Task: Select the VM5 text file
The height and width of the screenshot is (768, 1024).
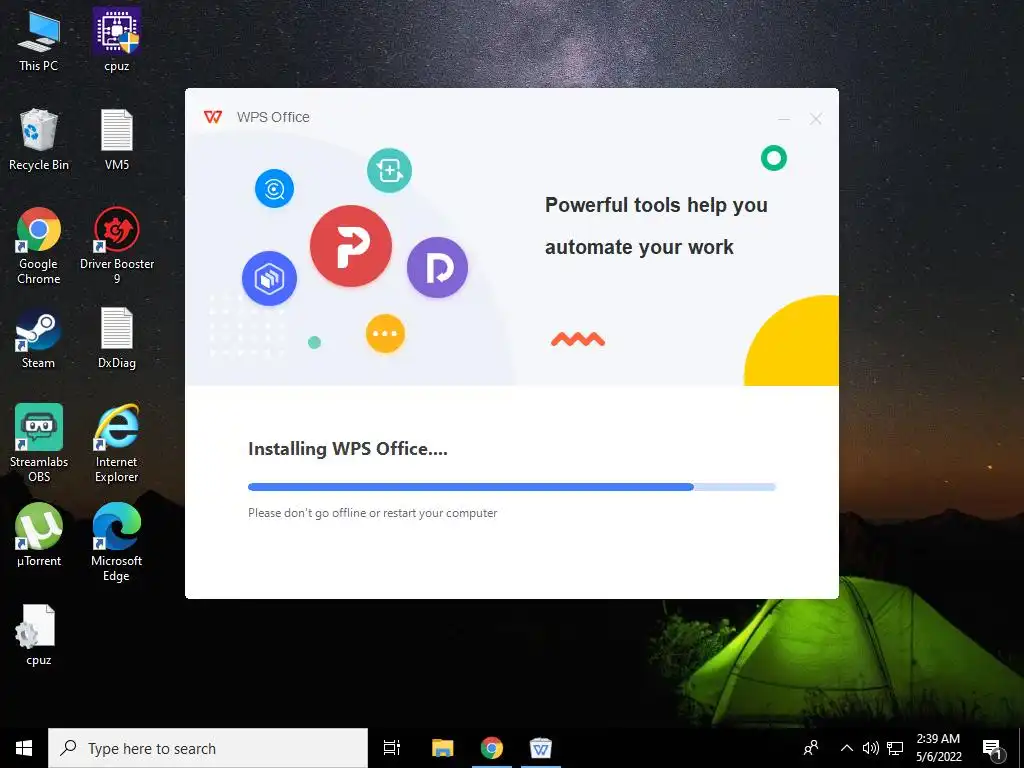Action: coord(117,140)
